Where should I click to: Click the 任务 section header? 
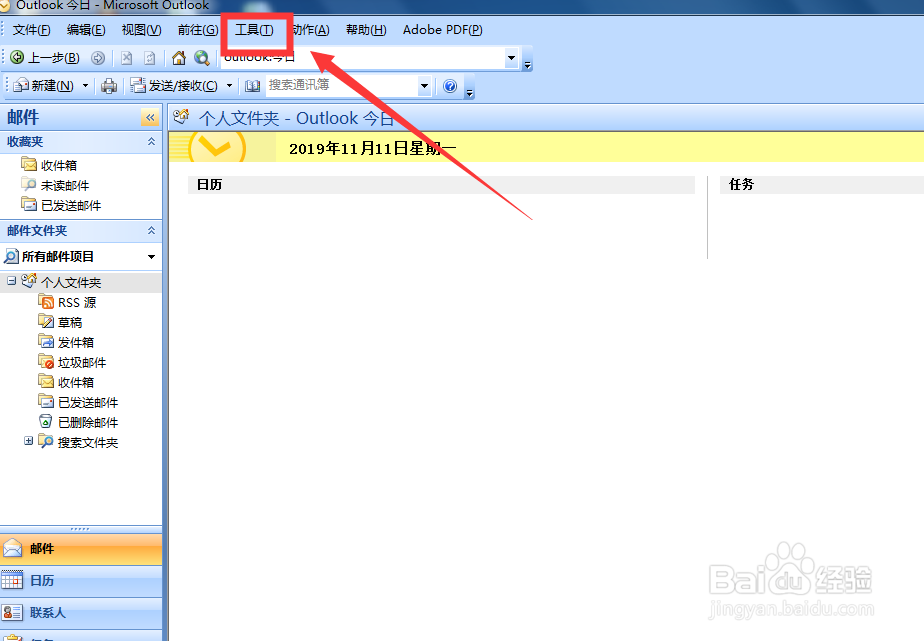tap(822, 185)
